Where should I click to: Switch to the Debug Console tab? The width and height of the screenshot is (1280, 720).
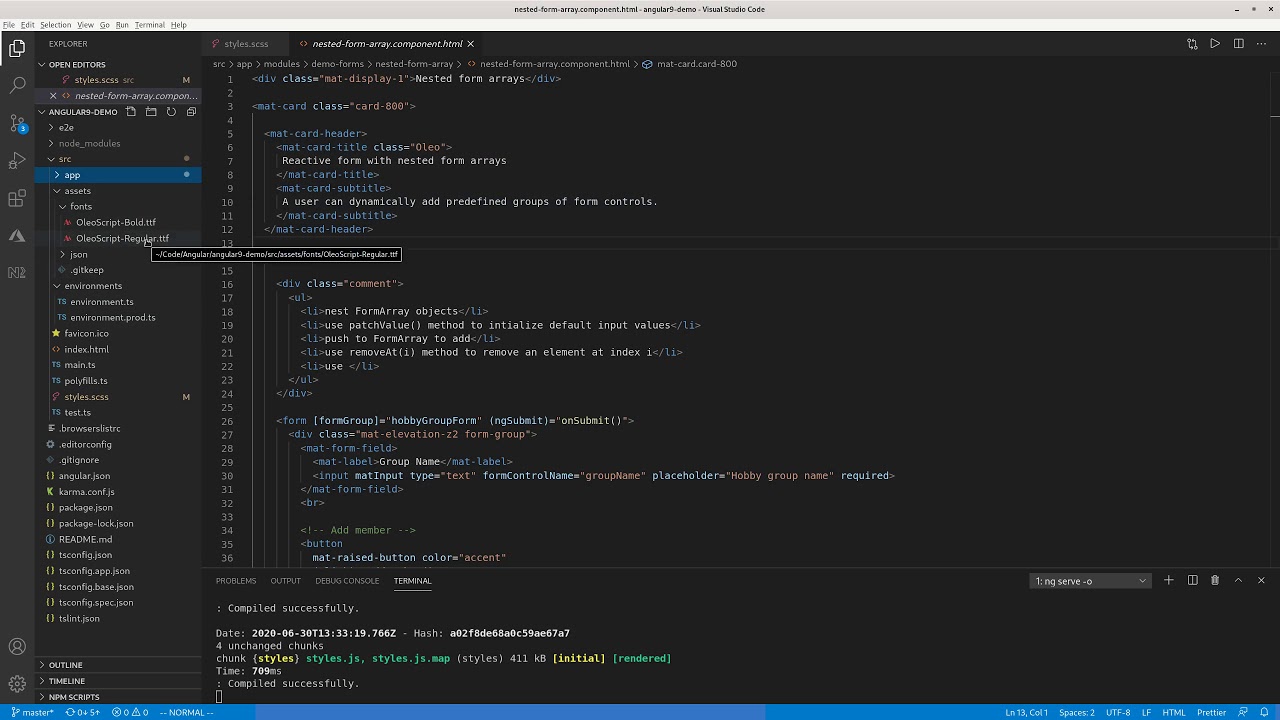(x=347, y=581)
